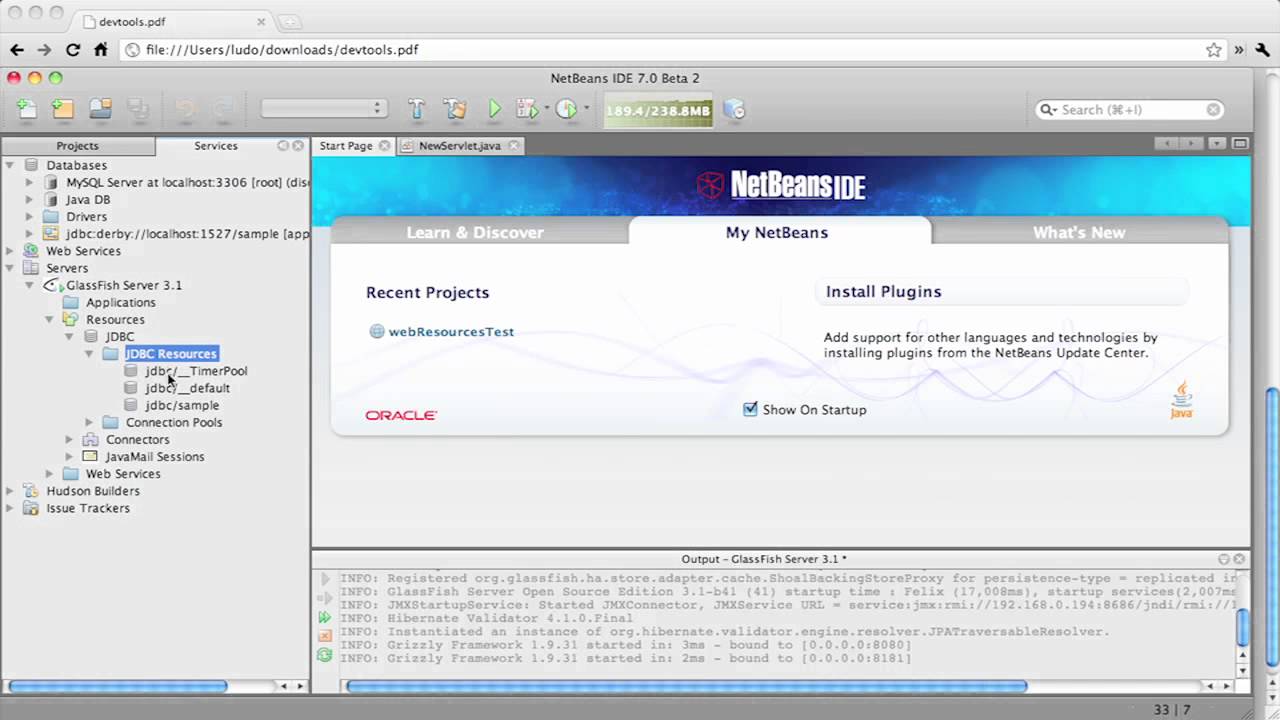Select the jdbc/sample resource

[182, 405]
